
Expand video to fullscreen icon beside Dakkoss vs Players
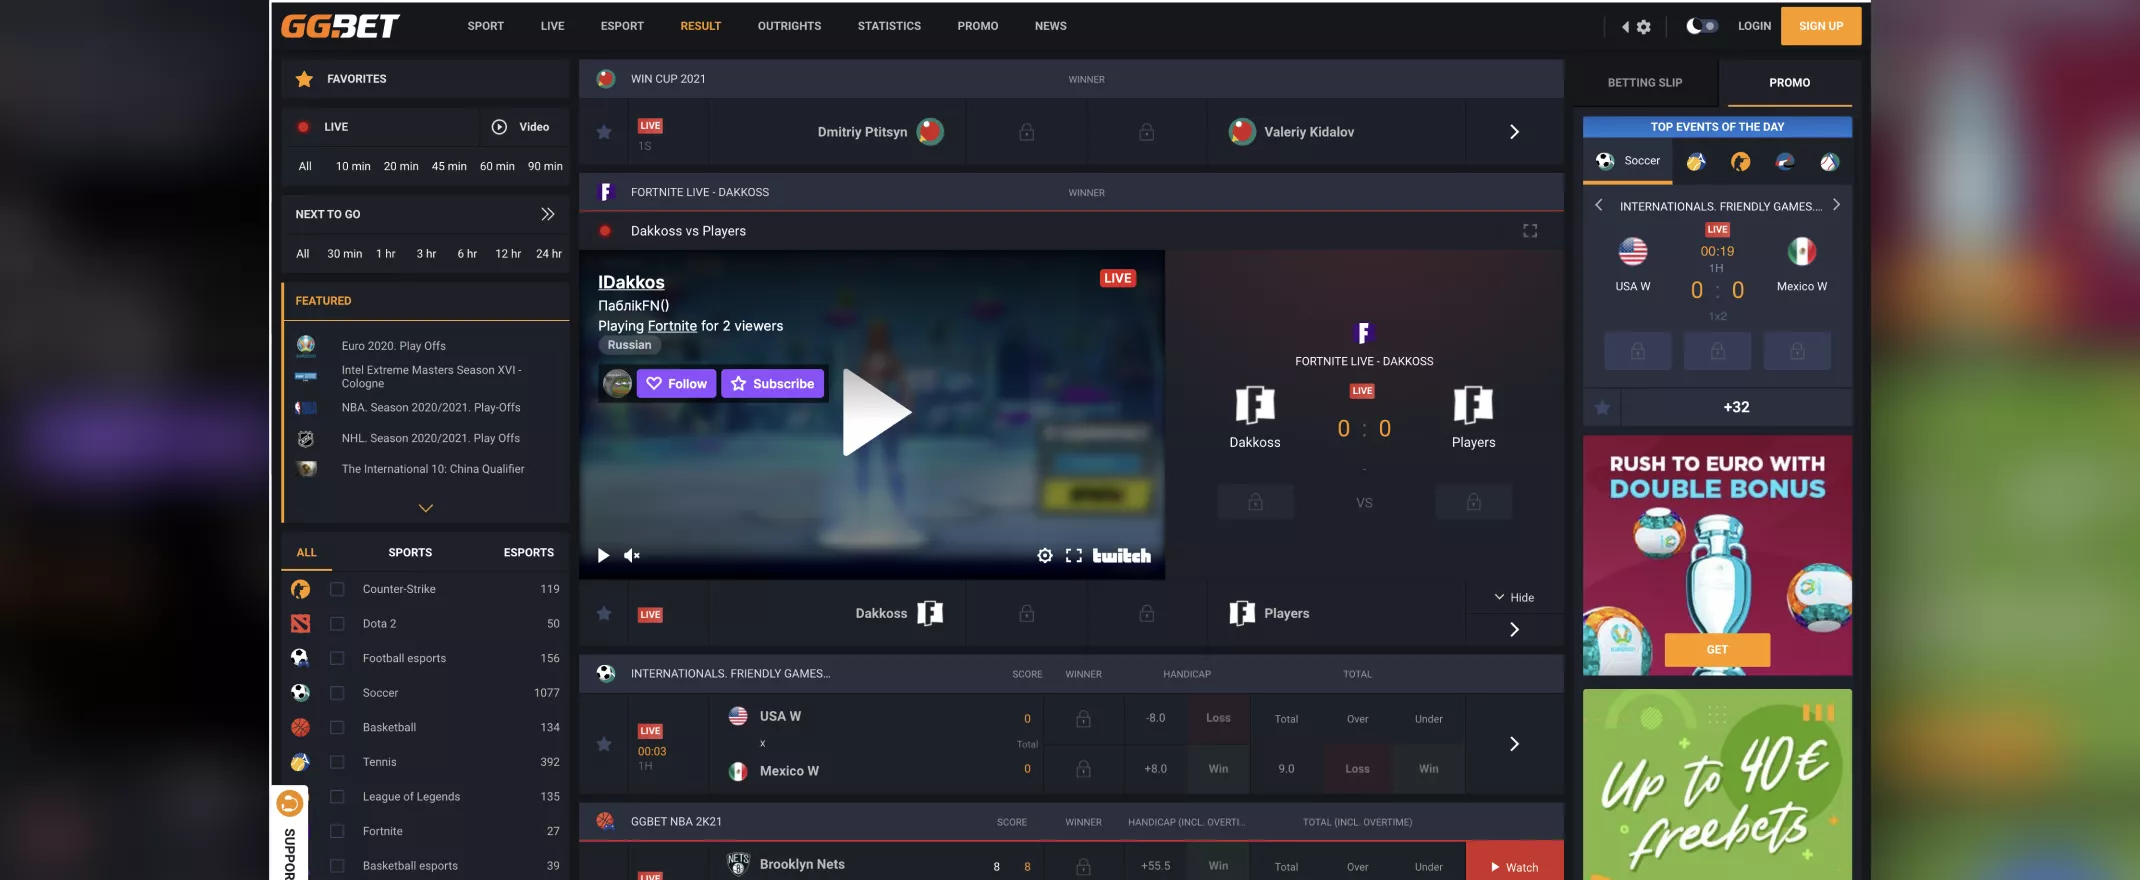pyautogui.click(x=1530, y=231)
